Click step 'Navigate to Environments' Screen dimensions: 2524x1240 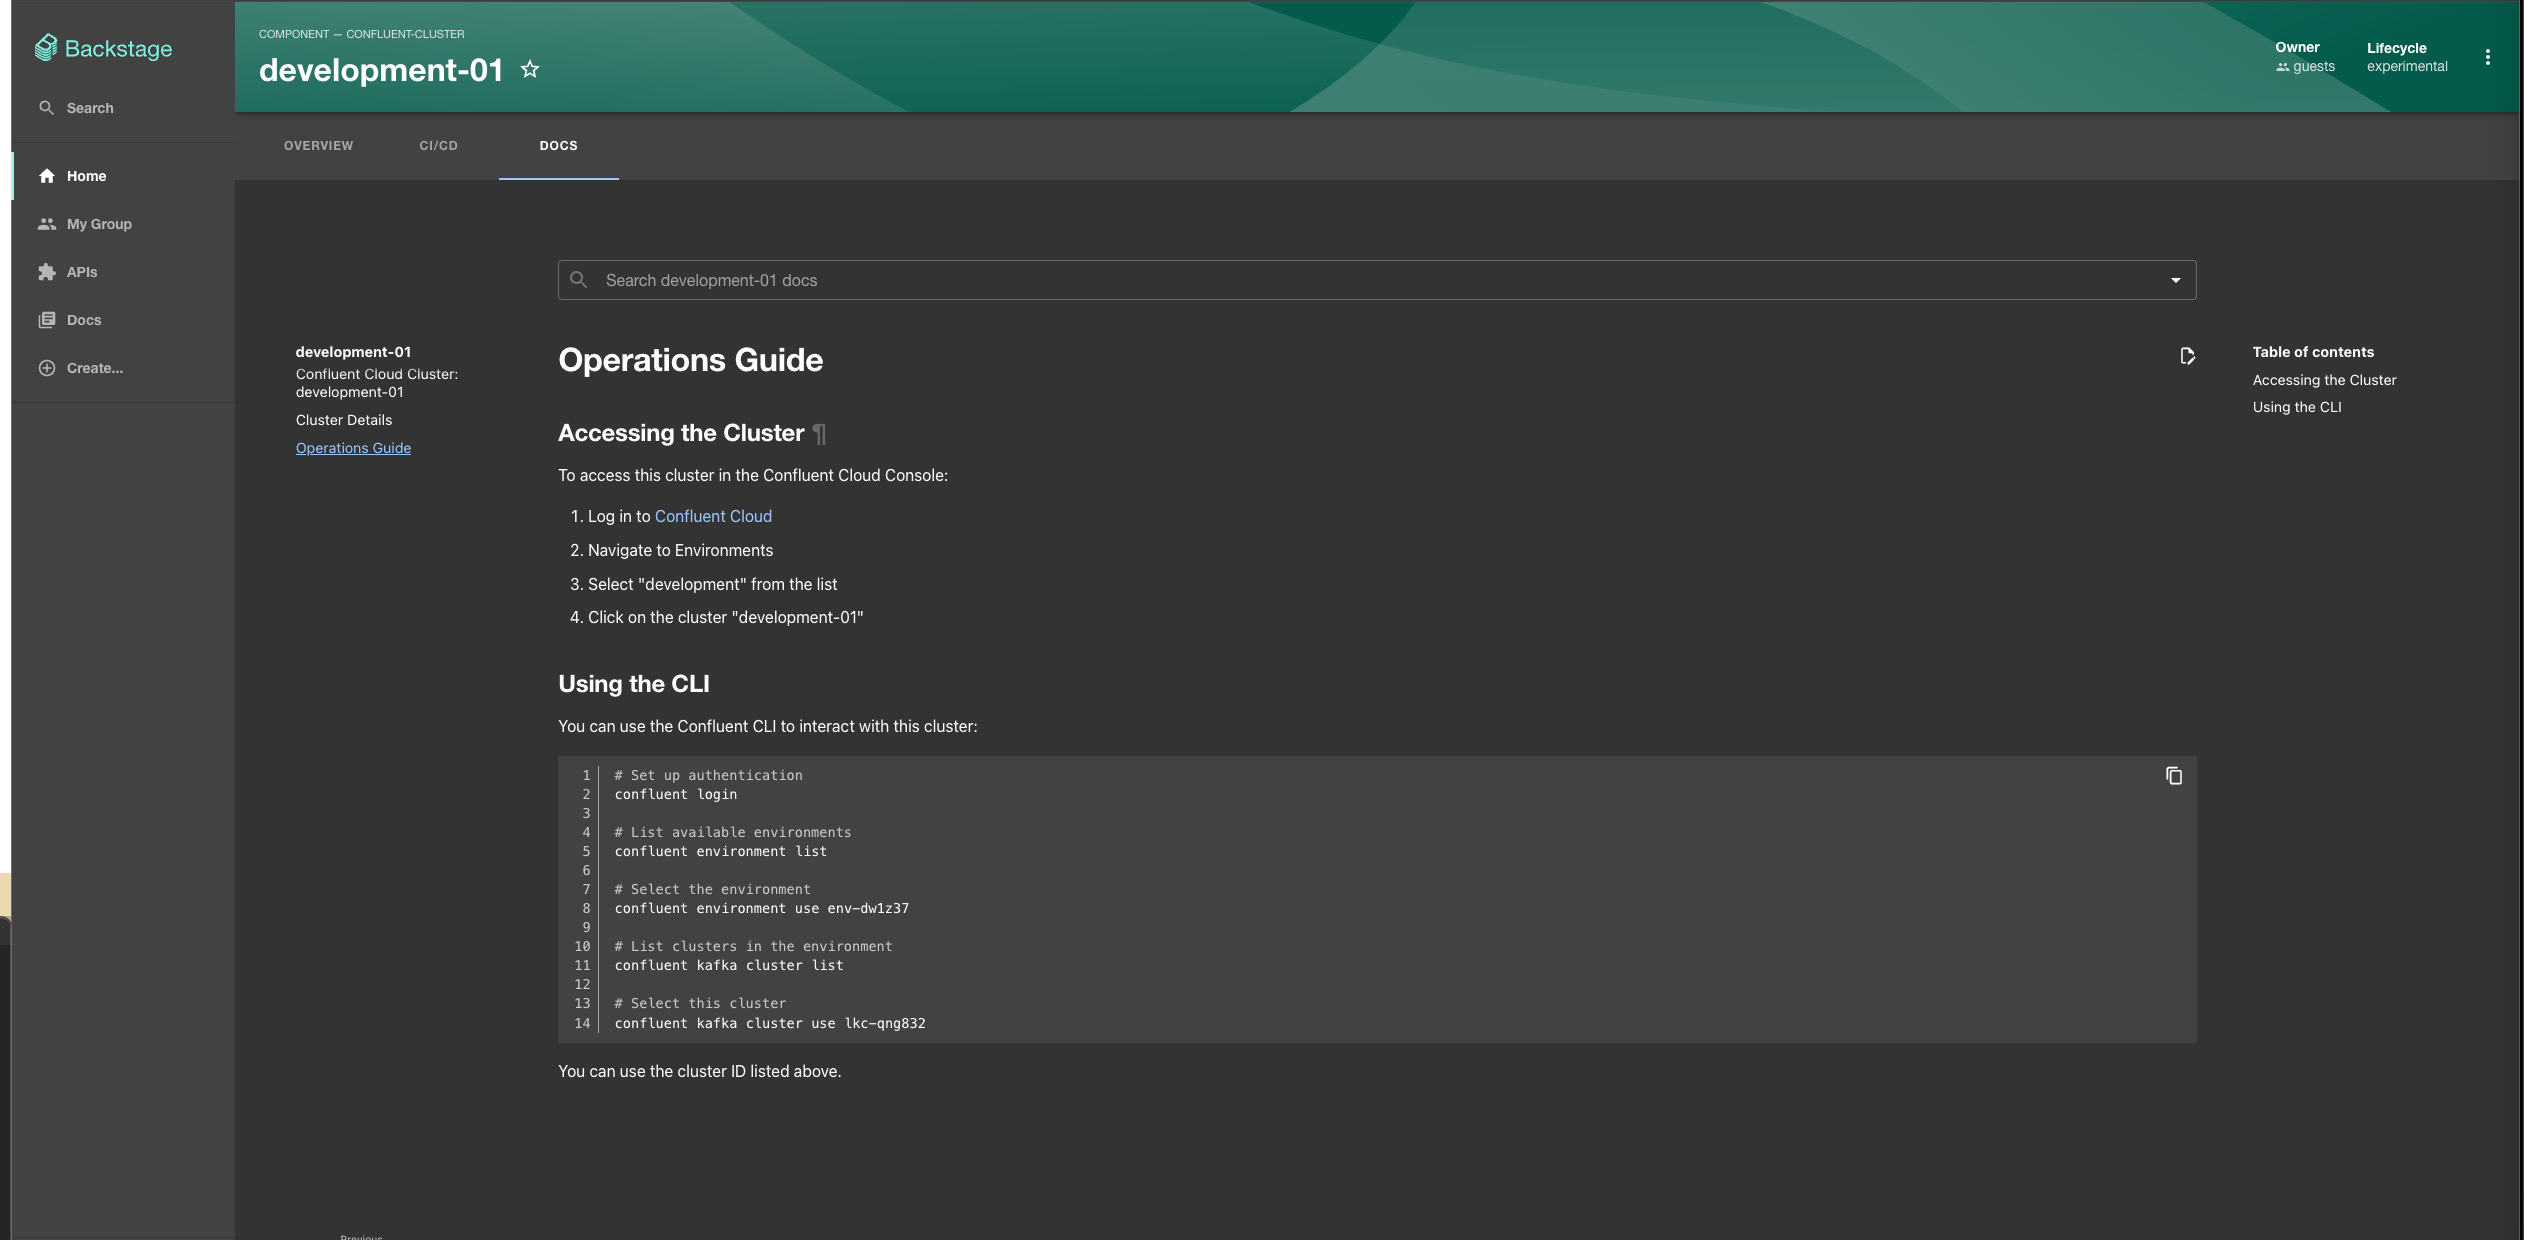tap(680, 550)
